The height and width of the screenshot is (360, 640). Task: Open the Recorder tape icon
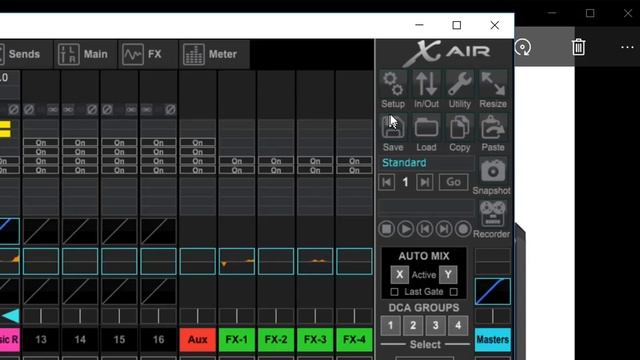[x=493, y=214]
